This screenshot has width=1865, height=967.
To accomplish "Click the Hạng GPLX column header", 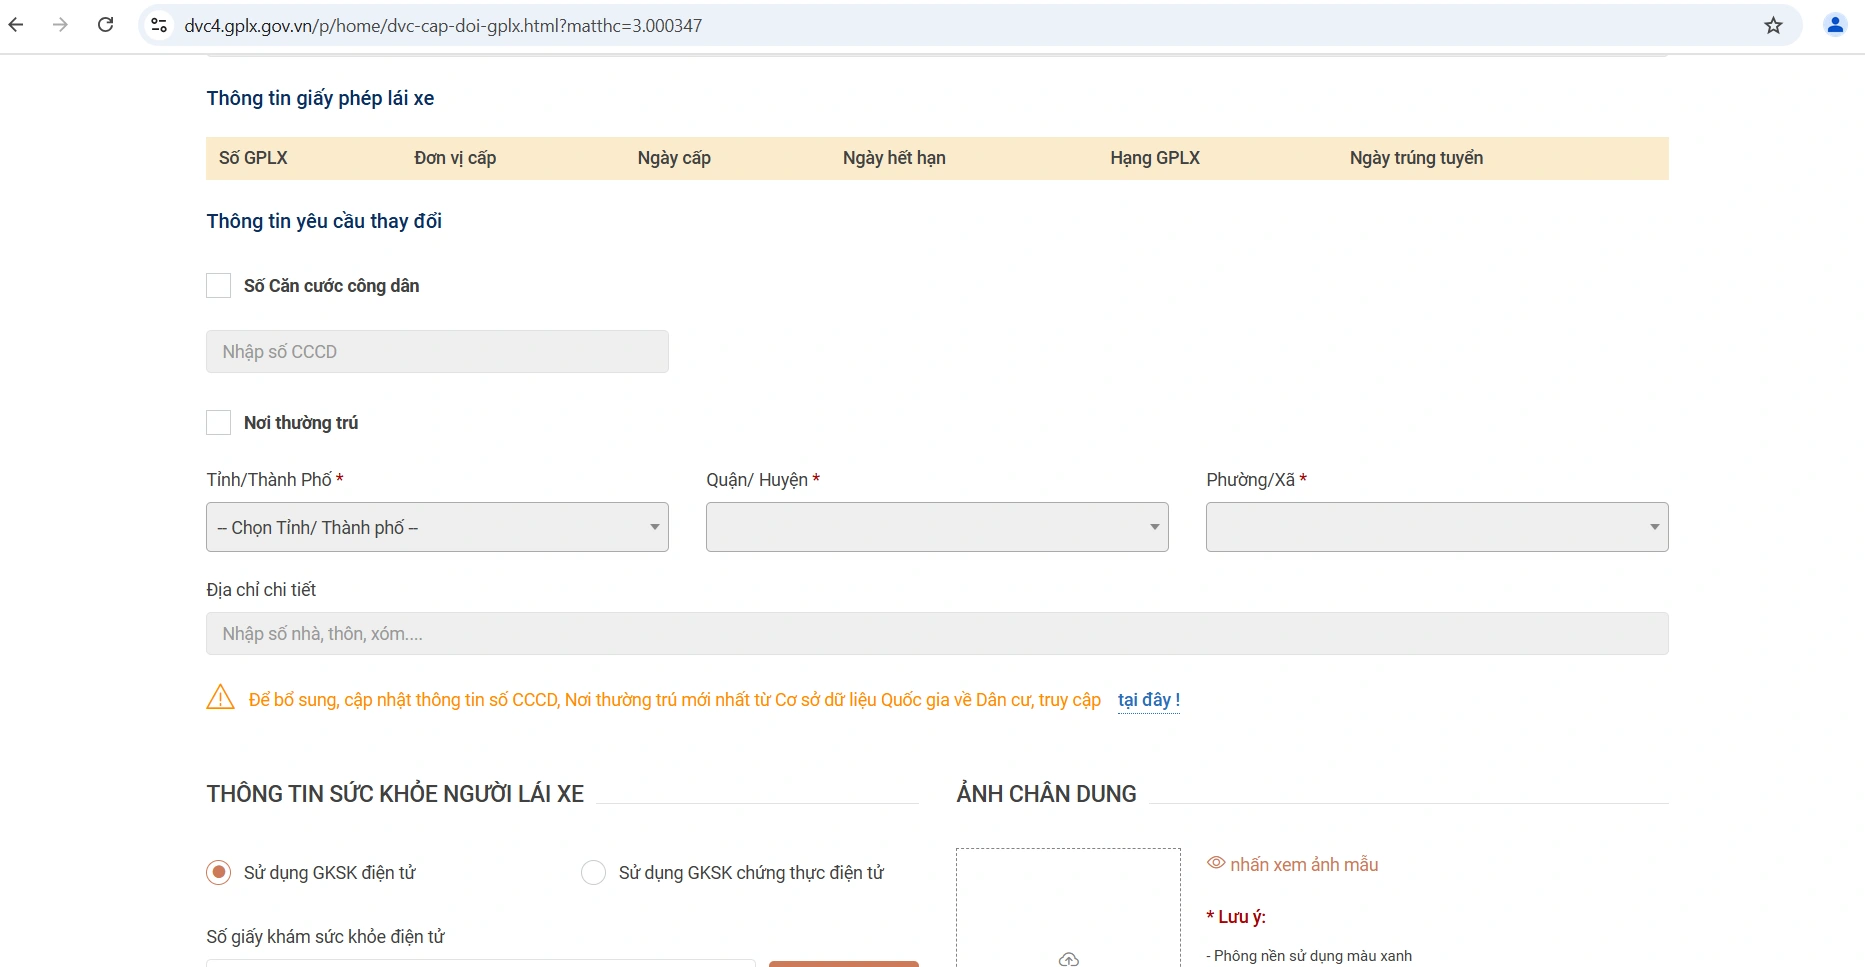I will (x=1155, y=158).
